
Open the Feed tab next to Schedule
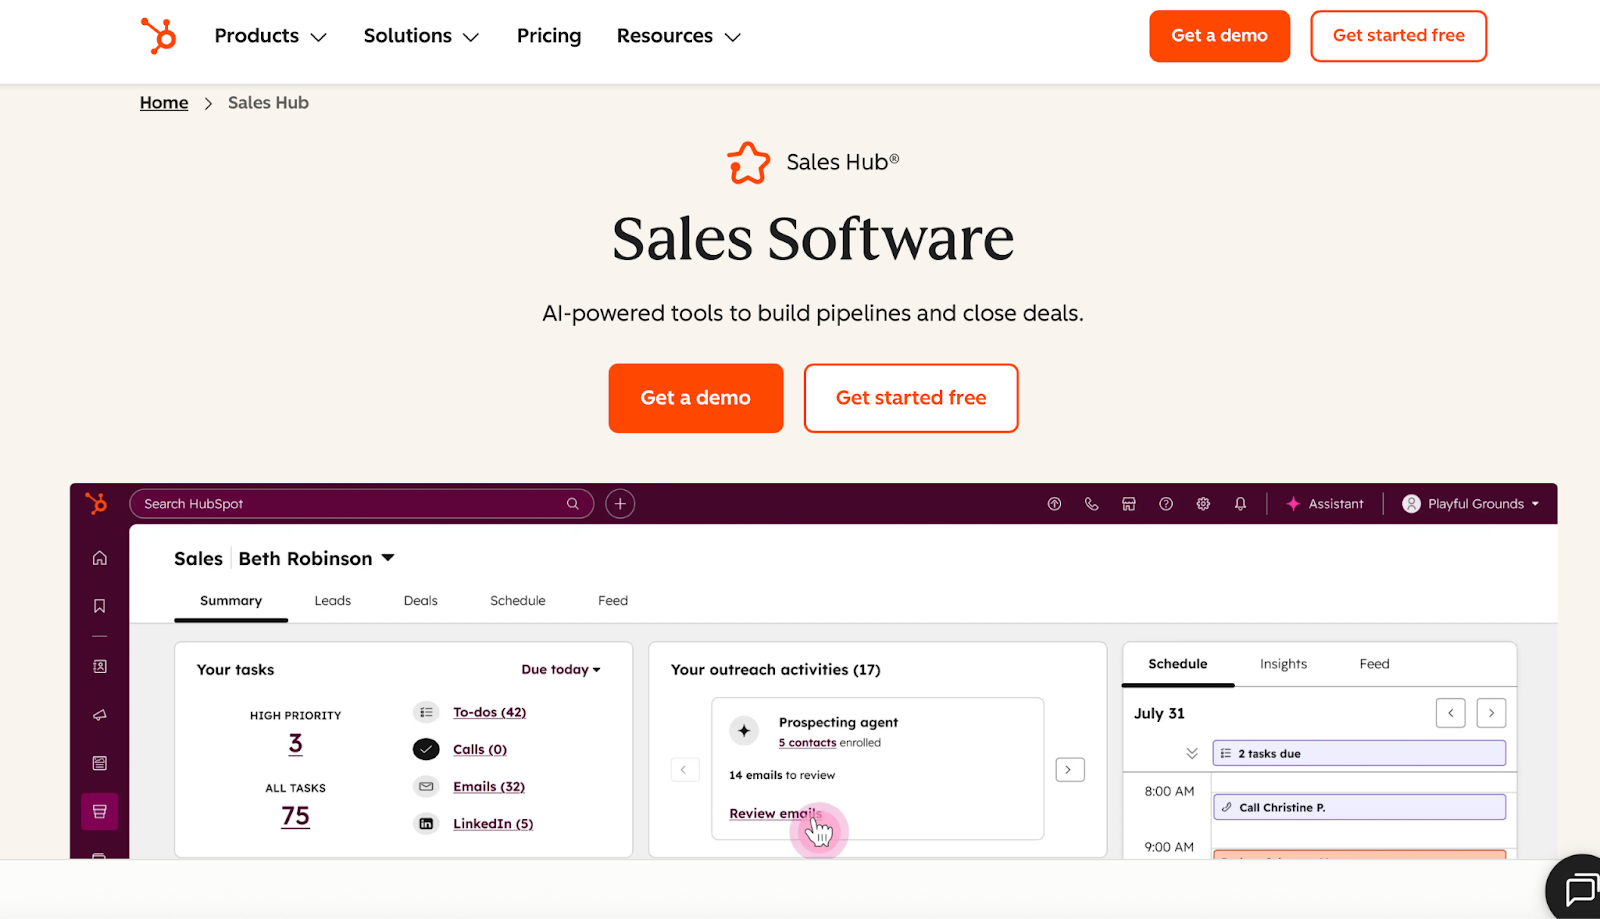pyautogui.click(x=613, y=601)
